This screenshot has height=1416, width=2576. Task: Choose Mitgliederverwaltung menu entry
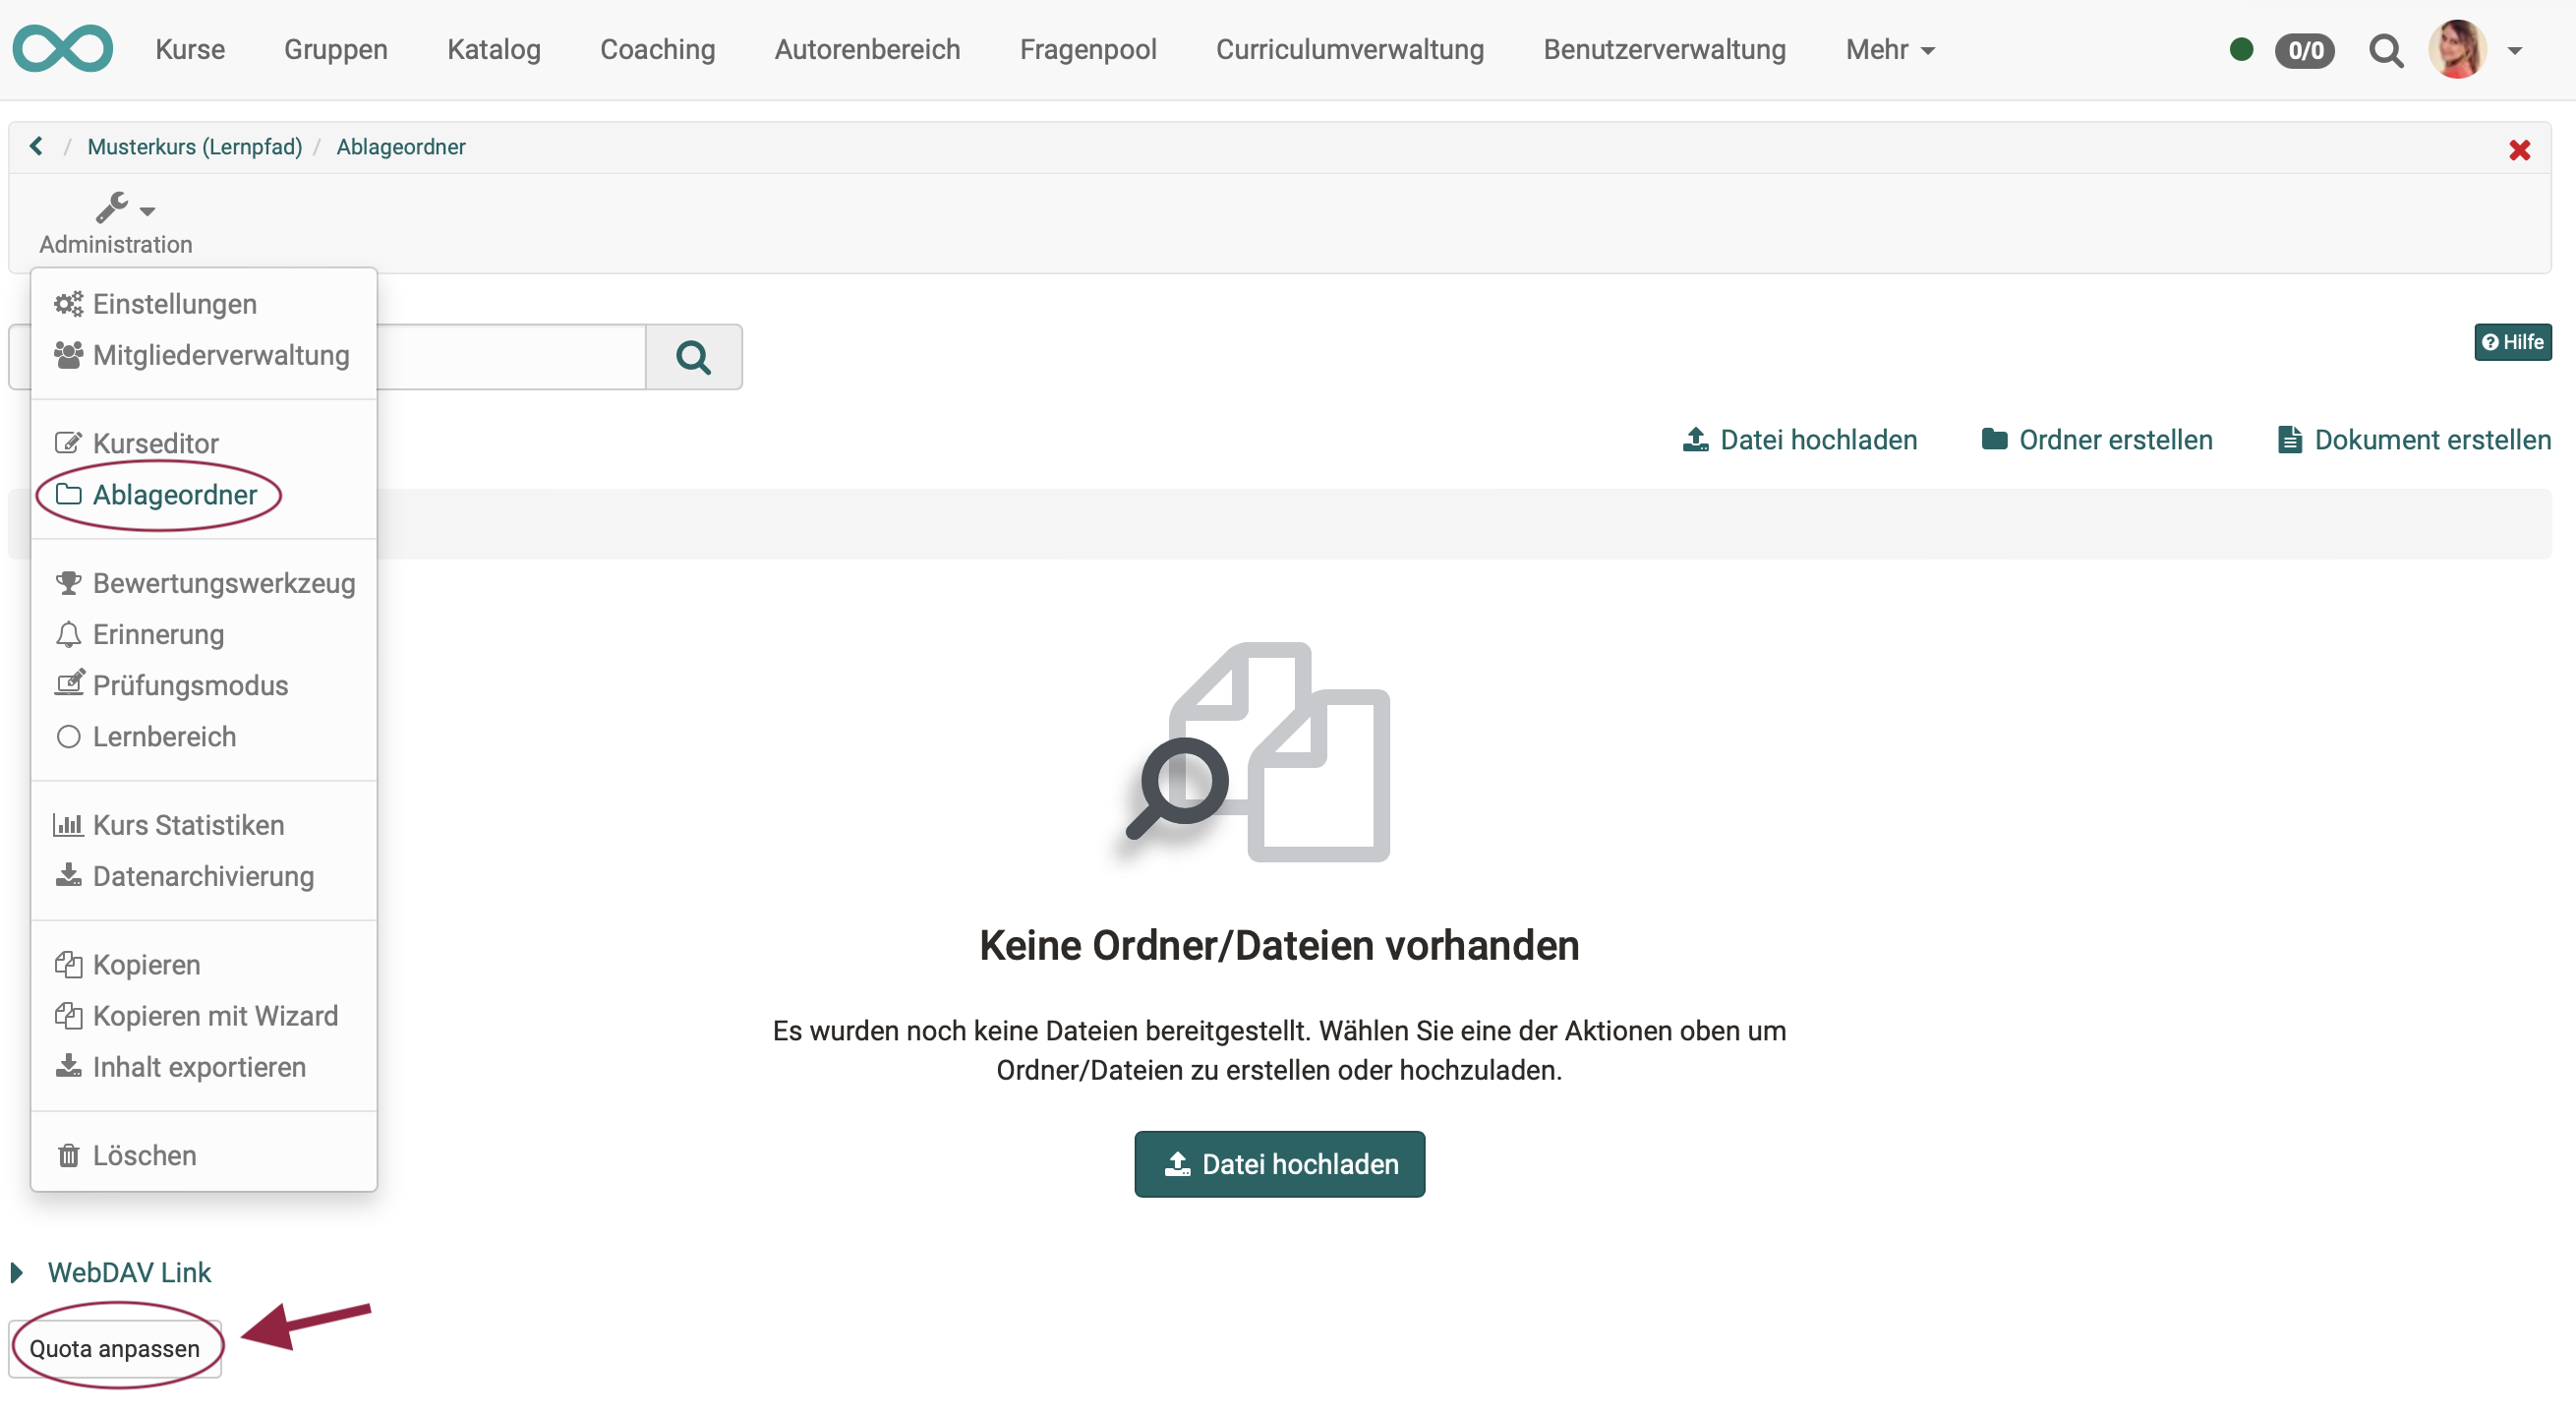[x=220, y=355]
